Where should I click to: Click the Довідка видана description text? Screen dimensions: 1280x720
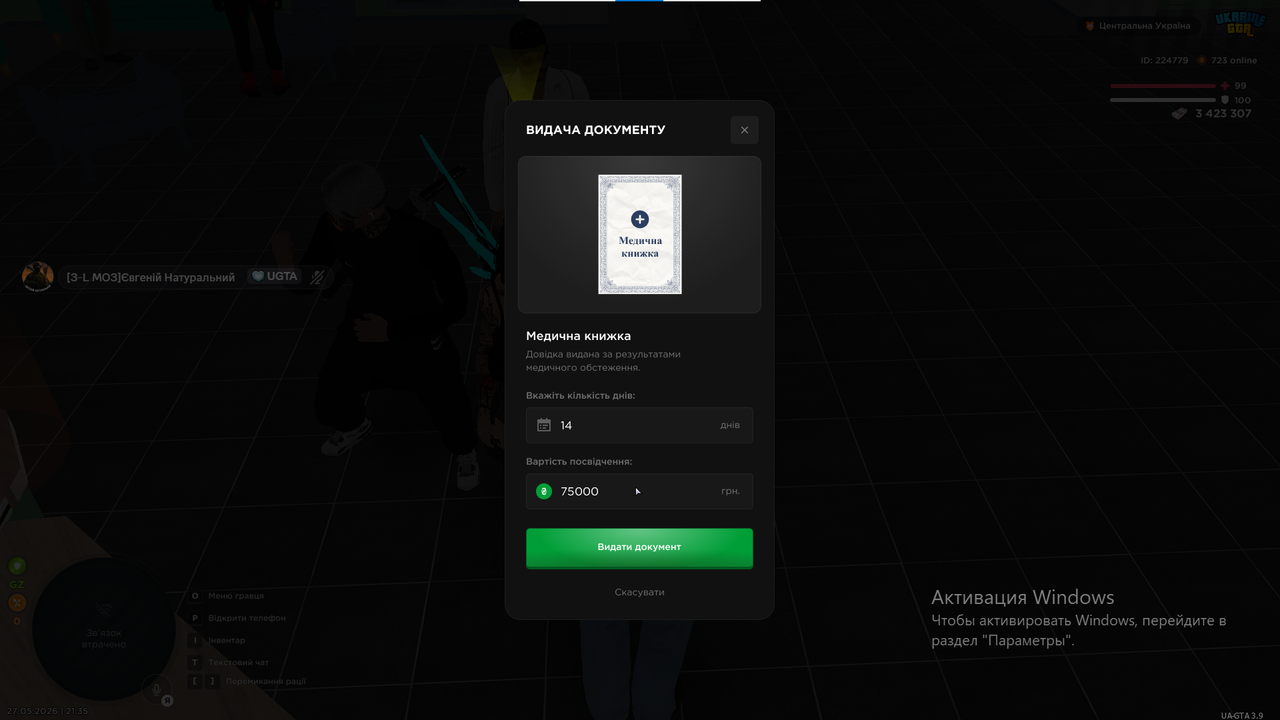click(x=603, y=361)
